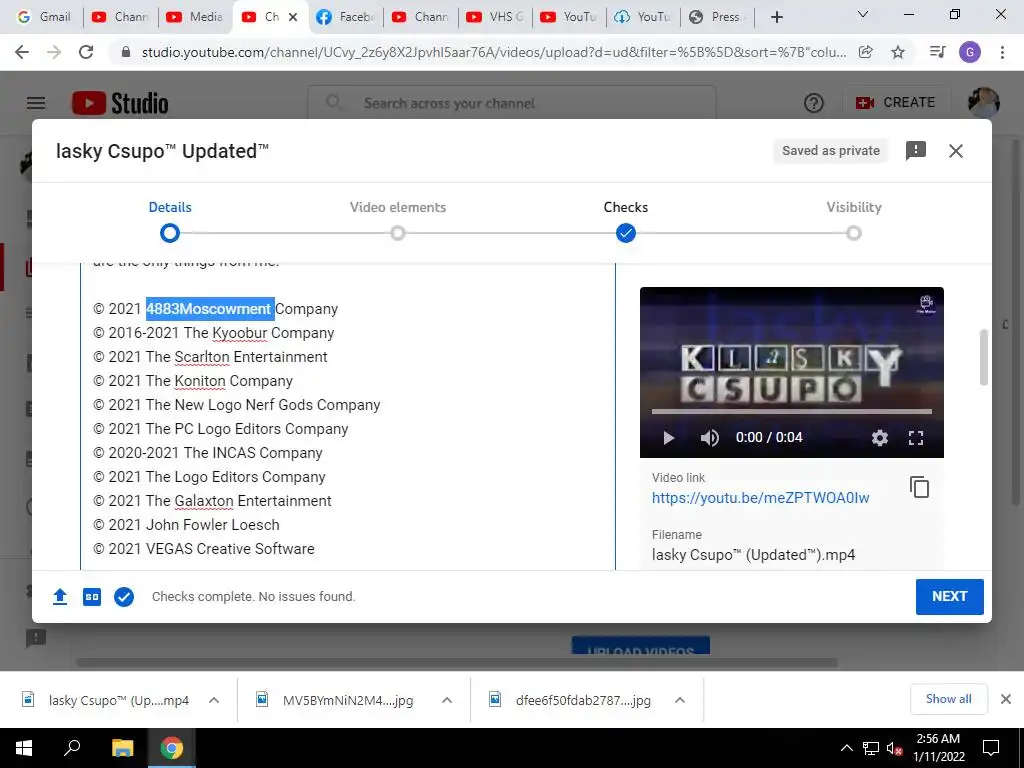Click the browser address bar URL

(494, 52)
